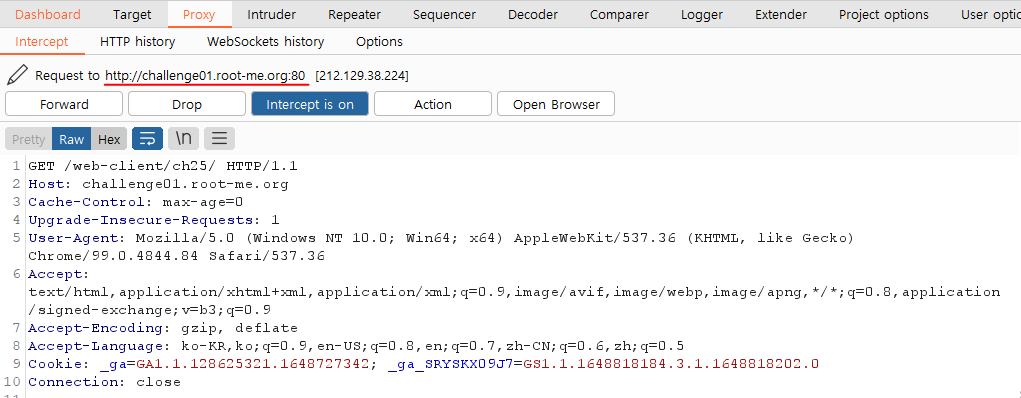Open the Extender tab

coord(781,14)
